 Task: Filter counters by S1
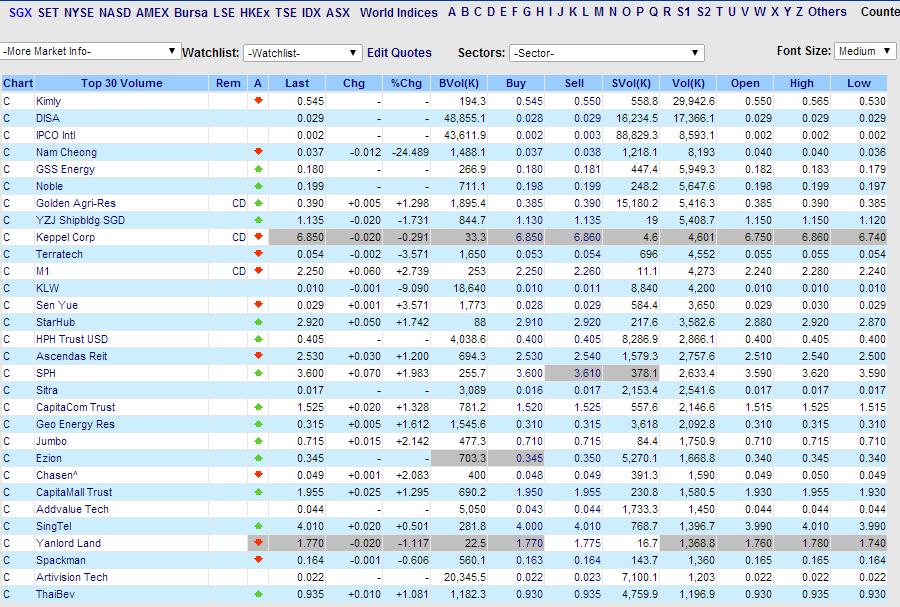click(684, 11)
